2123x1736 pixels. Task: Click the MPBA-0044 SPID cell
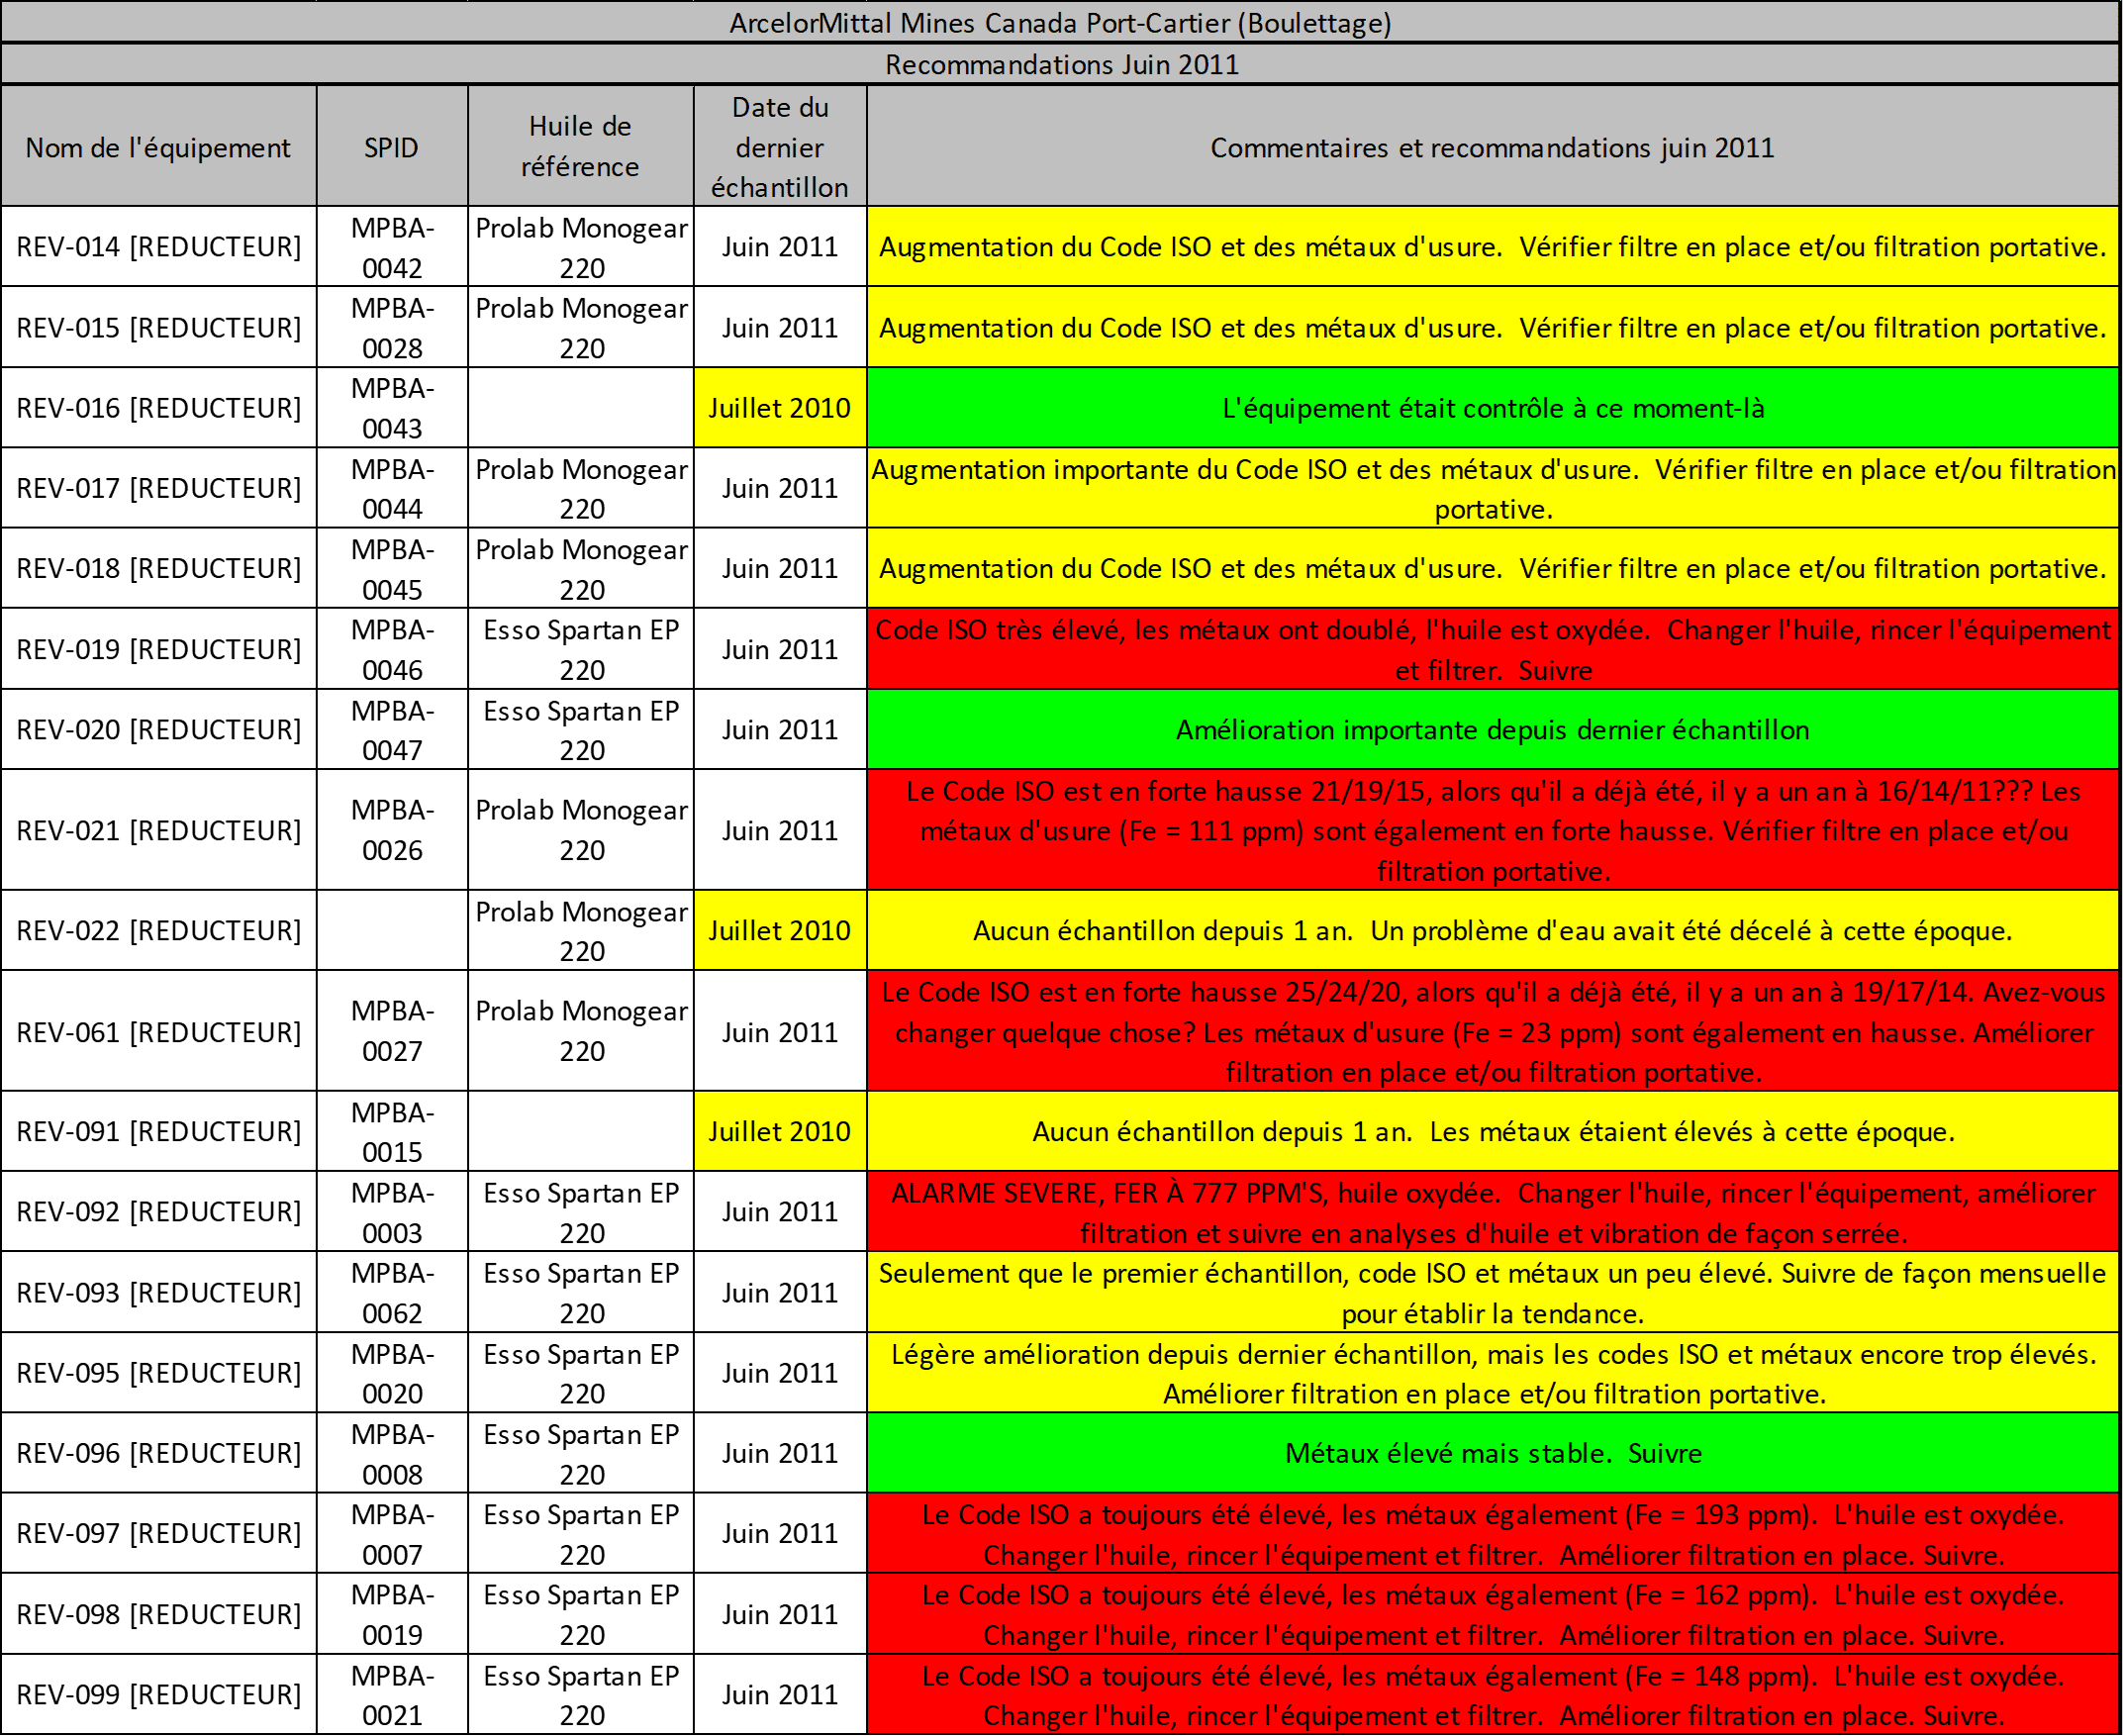392,488
